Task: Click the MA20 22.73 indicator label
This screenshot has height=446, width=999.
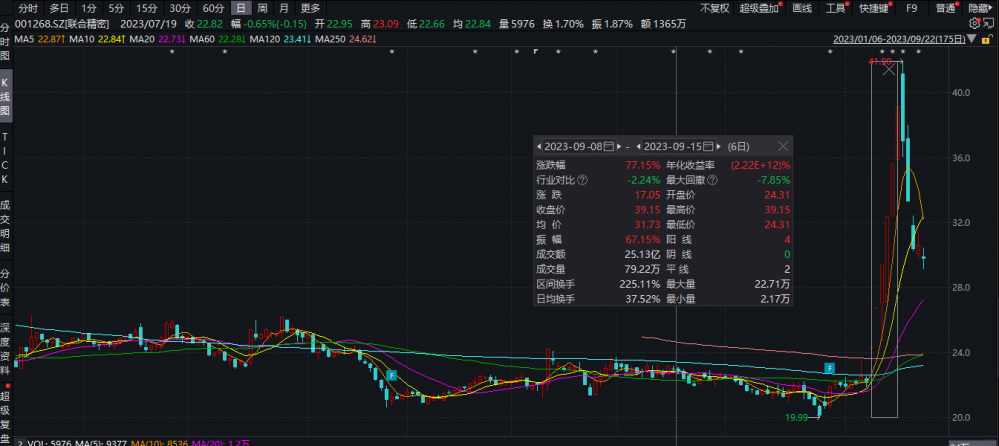Action: pyautogui.click(x=157, y=40)
